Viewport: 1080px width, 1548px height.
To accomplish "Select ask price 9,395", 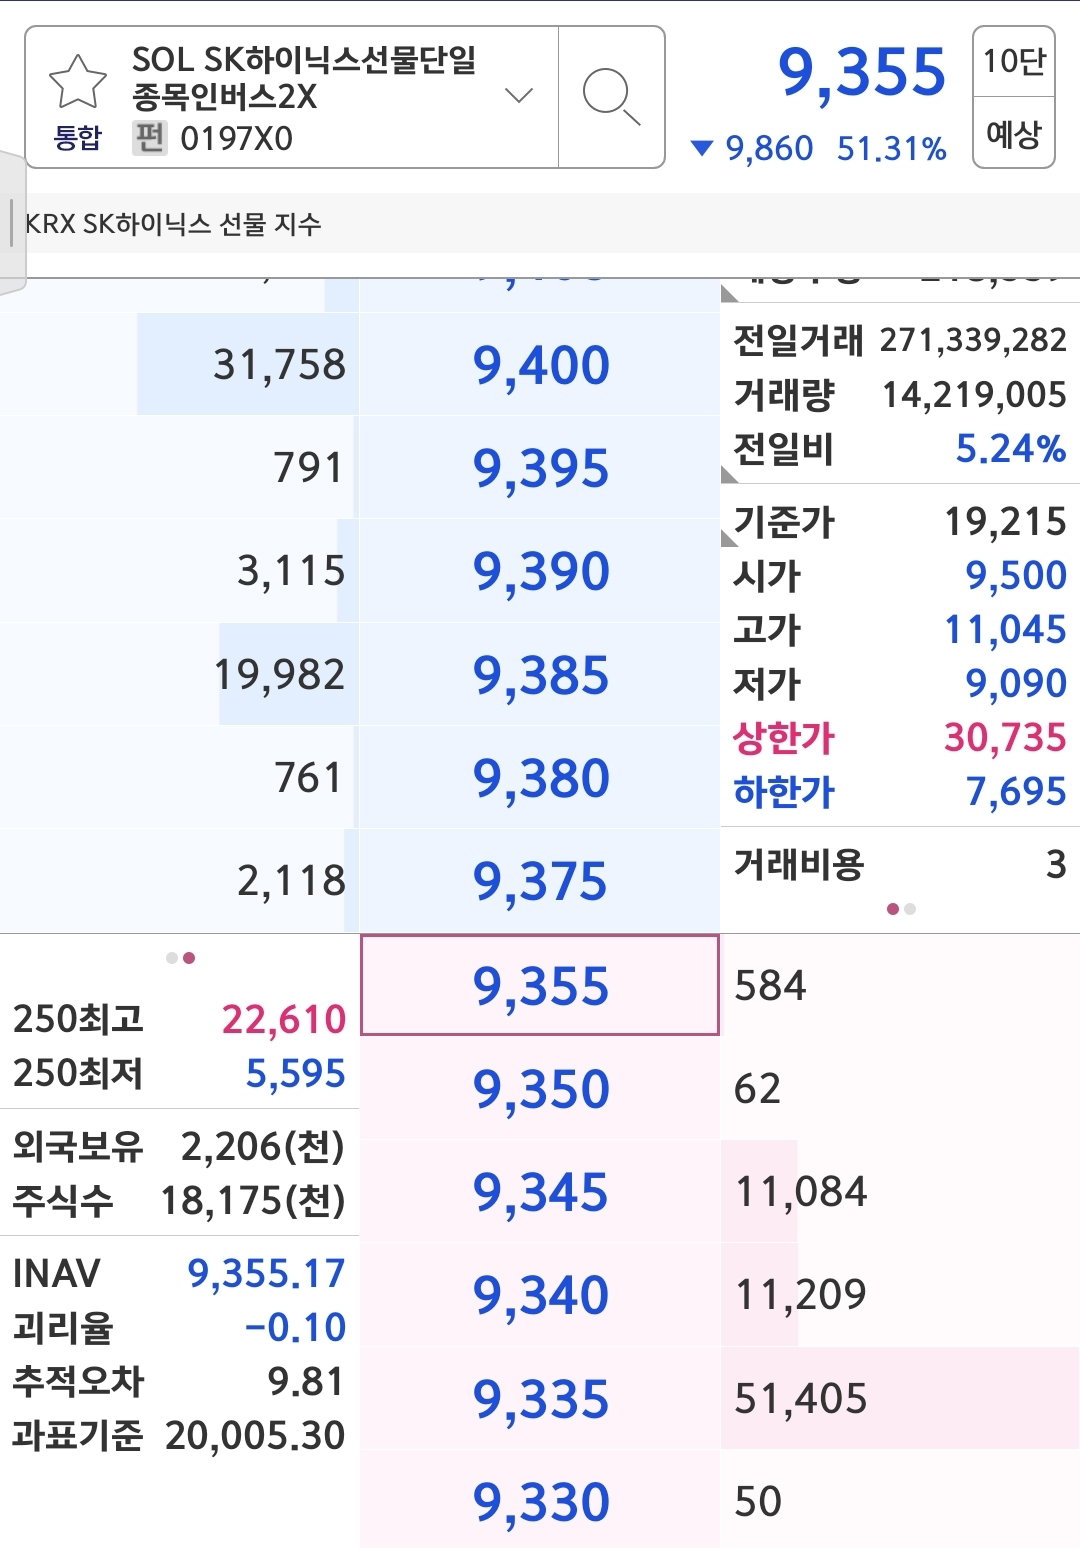I will pyautogui.click(x=540, y=468).
